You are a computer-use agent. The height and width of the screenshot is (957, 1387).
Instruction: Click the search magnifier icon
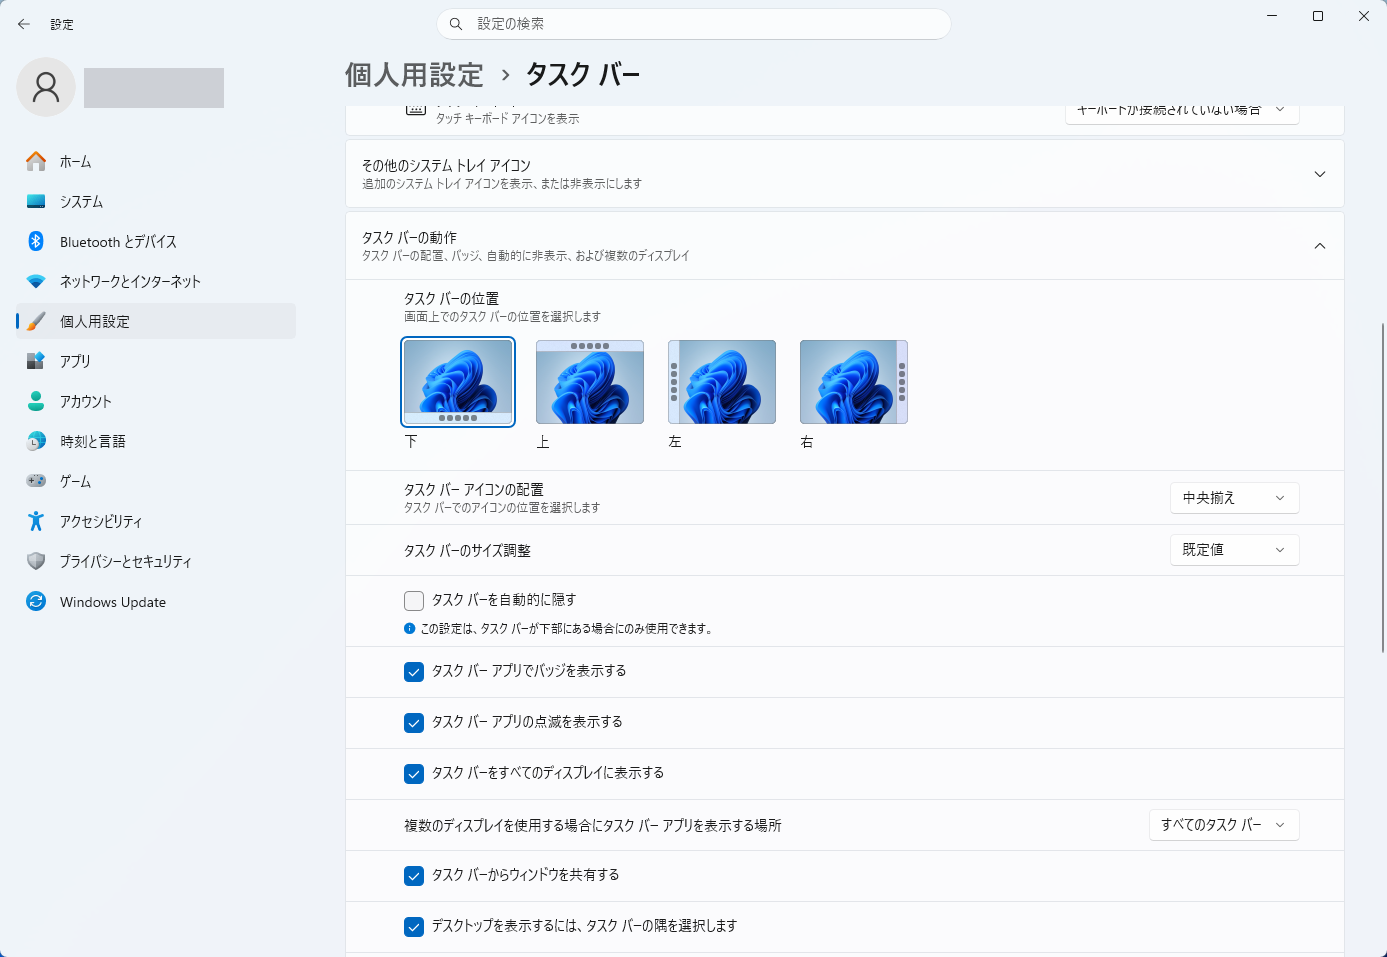456,24
